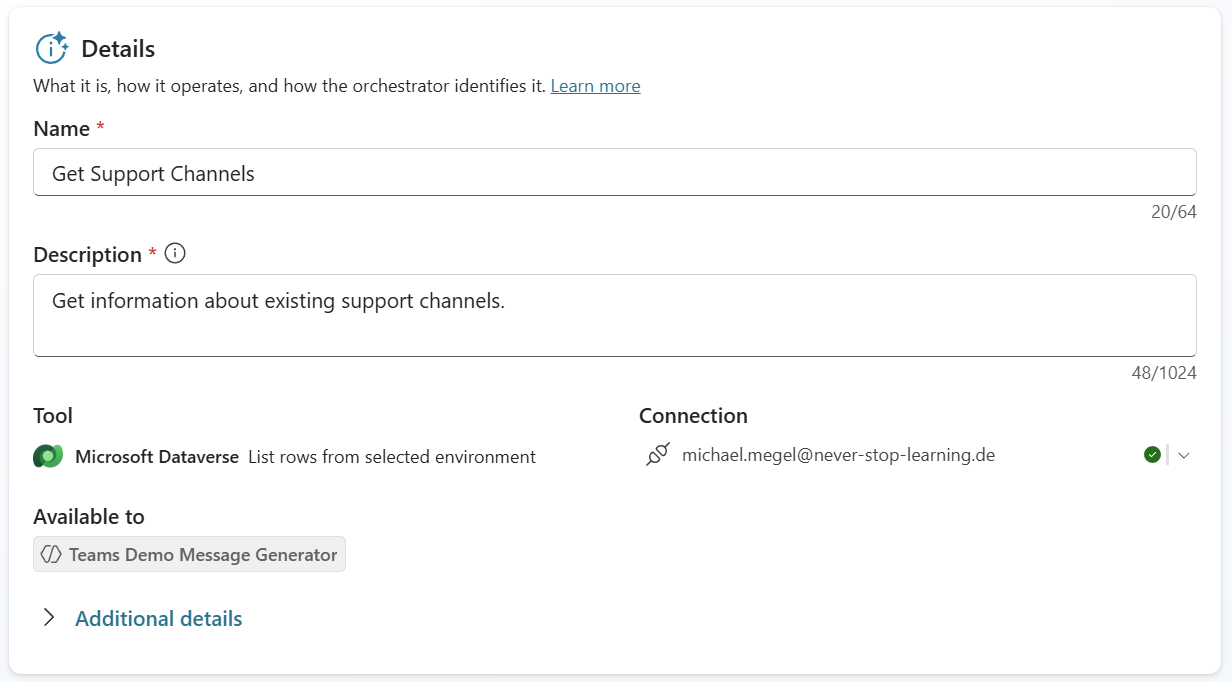Click the Teams Demo Message Generator chip
The width and height of the screenshot is (1232, 682).
point(190,554)
